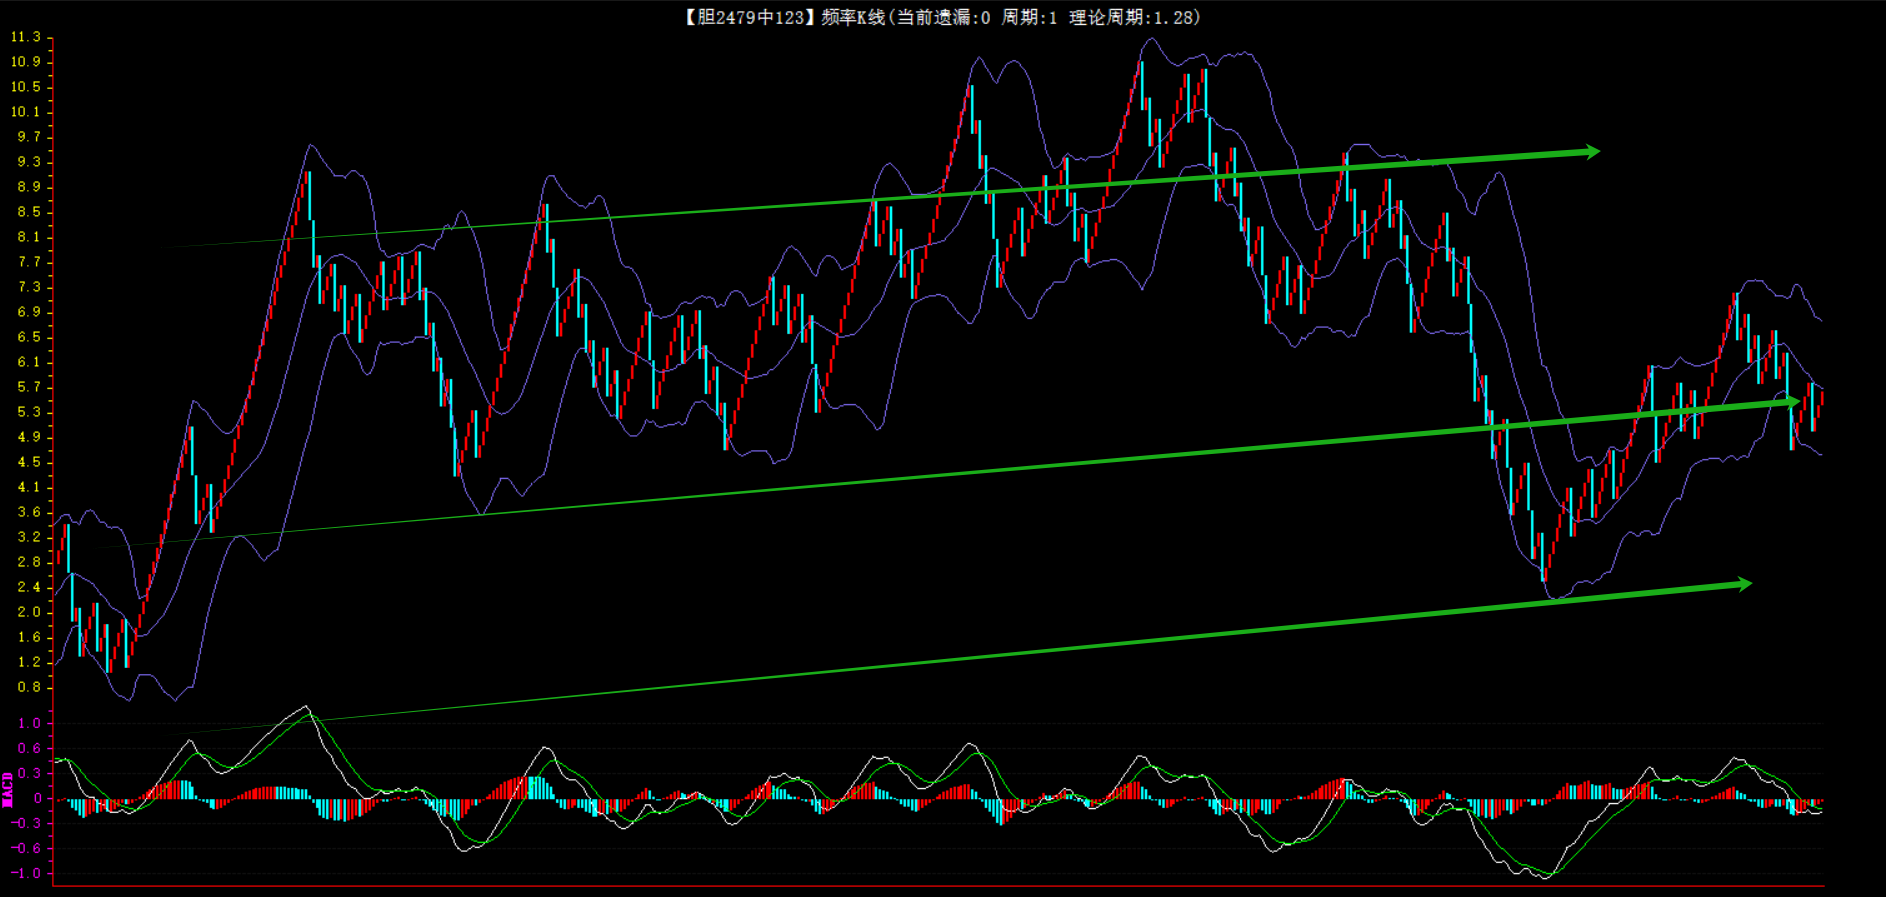Click the -1.0 MACD axis label
This screenshot has width=1886, height=897.
(x=26, y=873)
